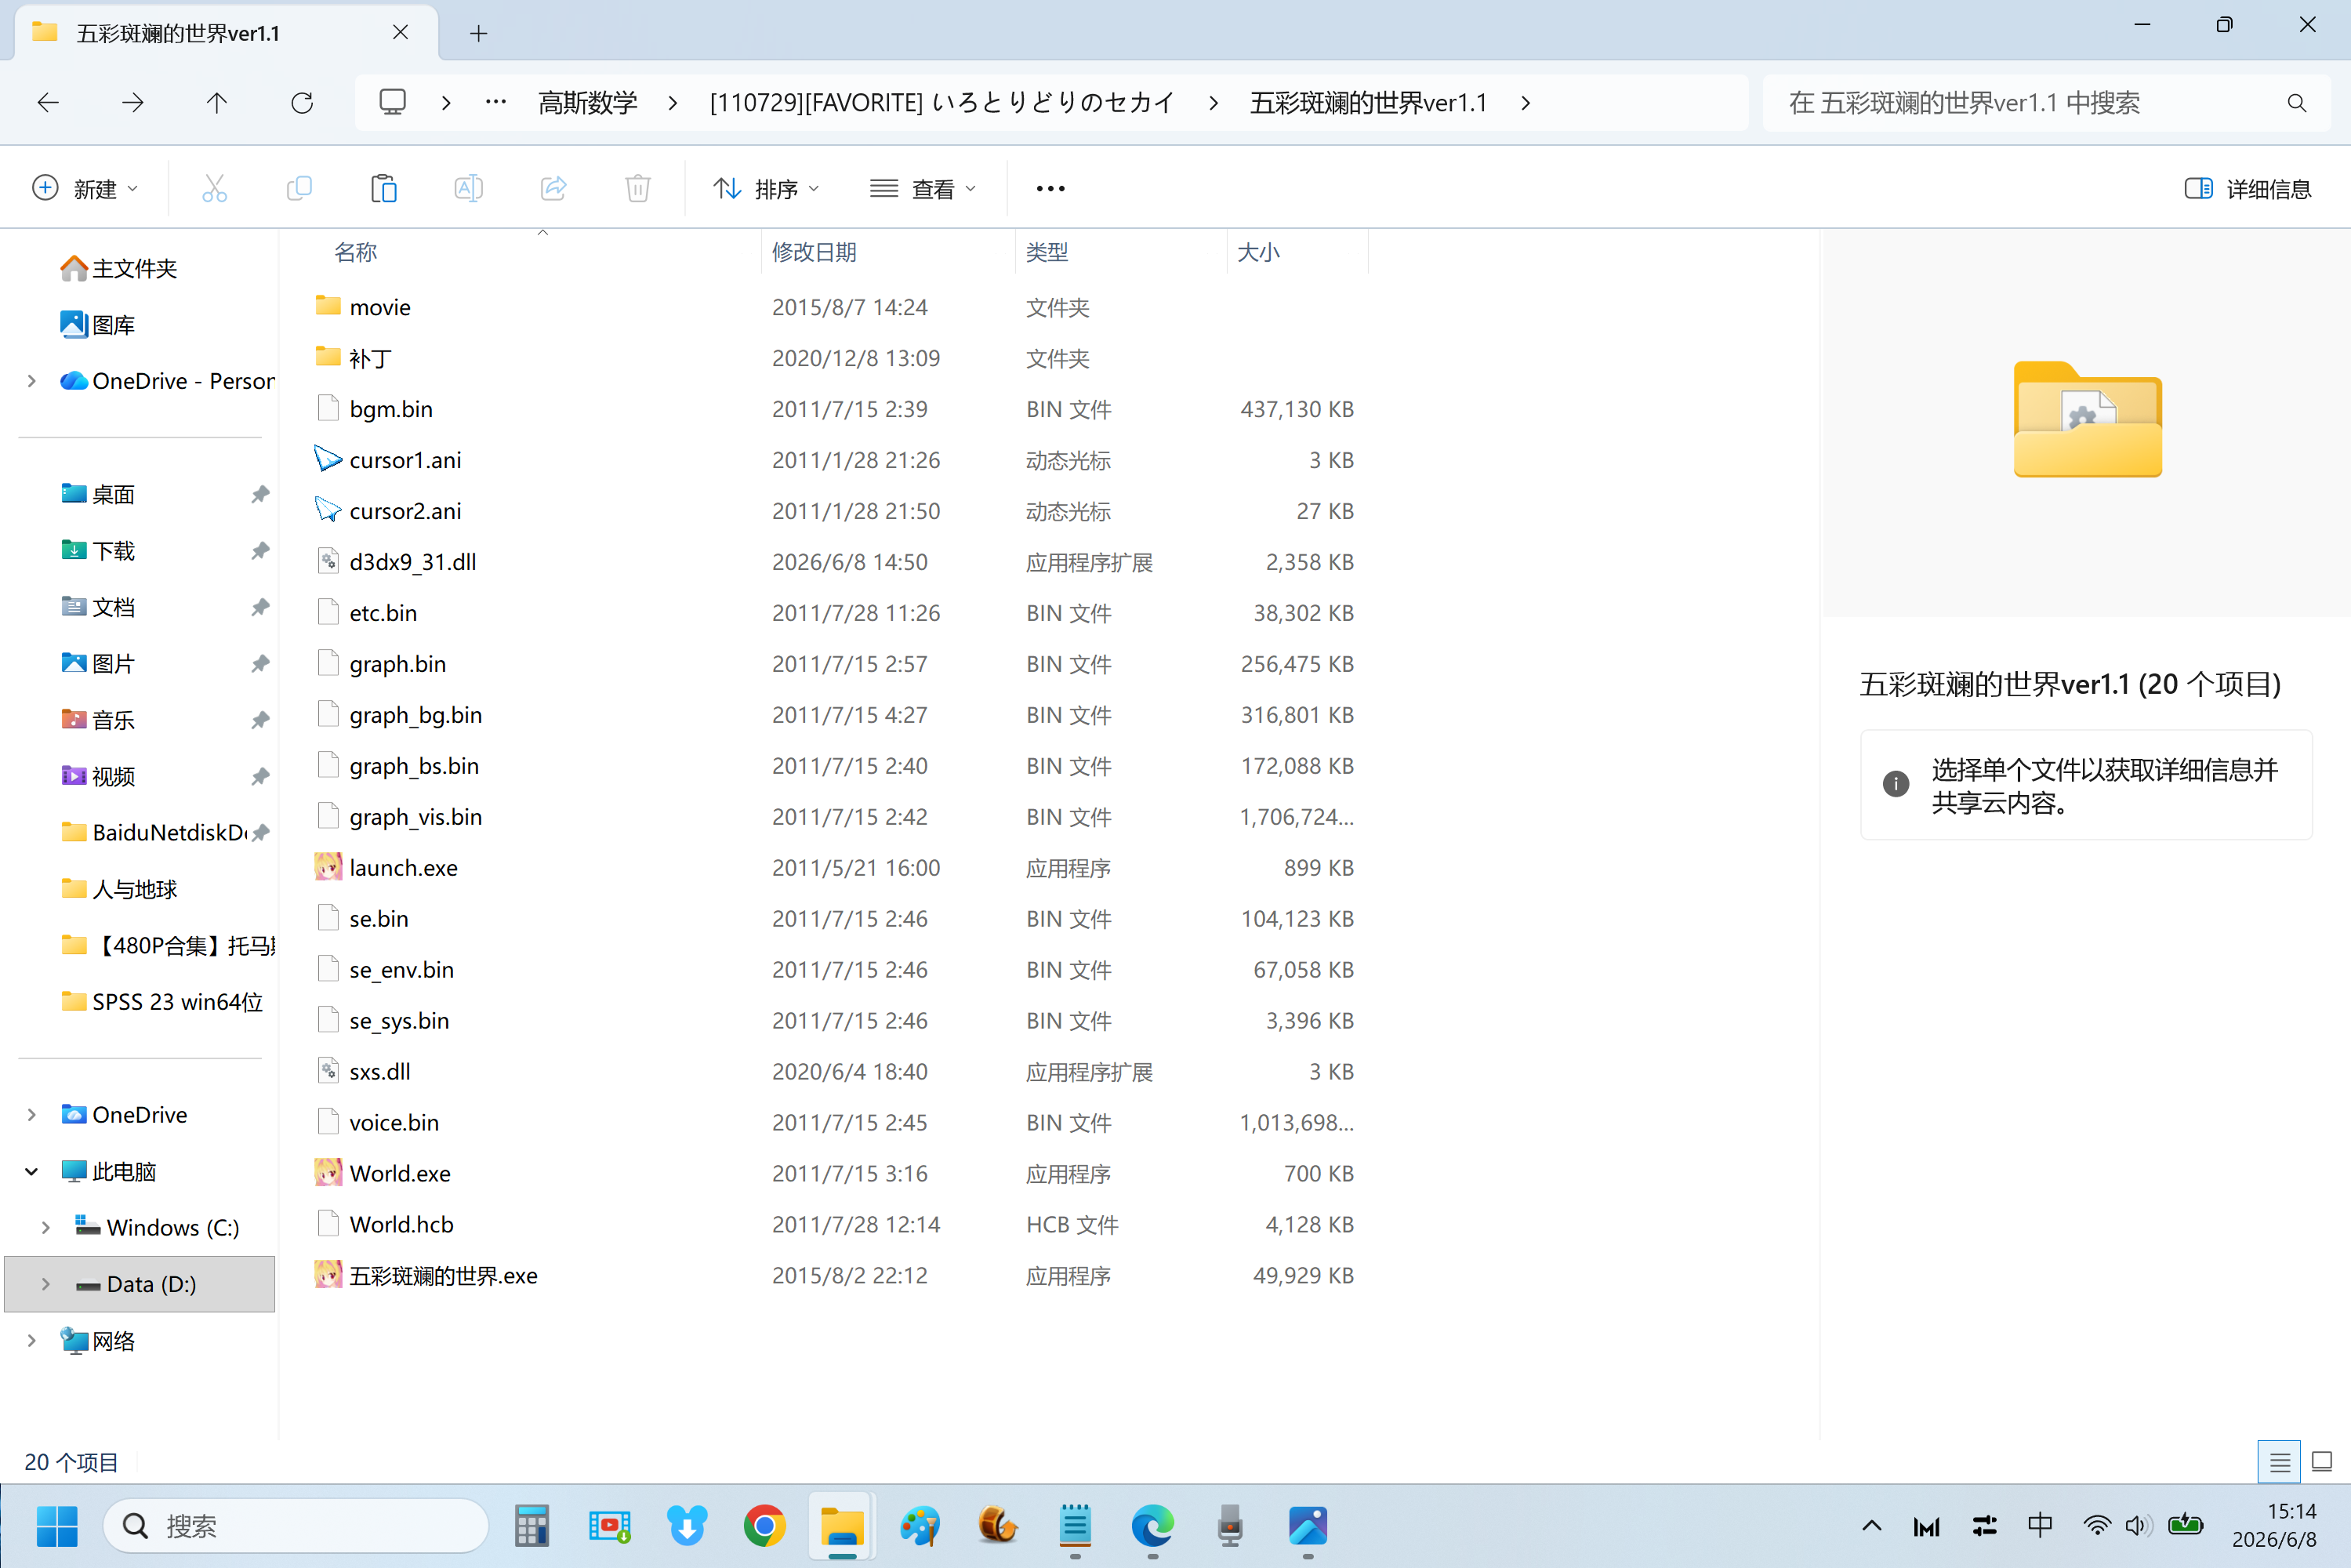Click the taskbar 搜索 search box
This screenshot has height=1568, width=2351.
[296, 1526]
